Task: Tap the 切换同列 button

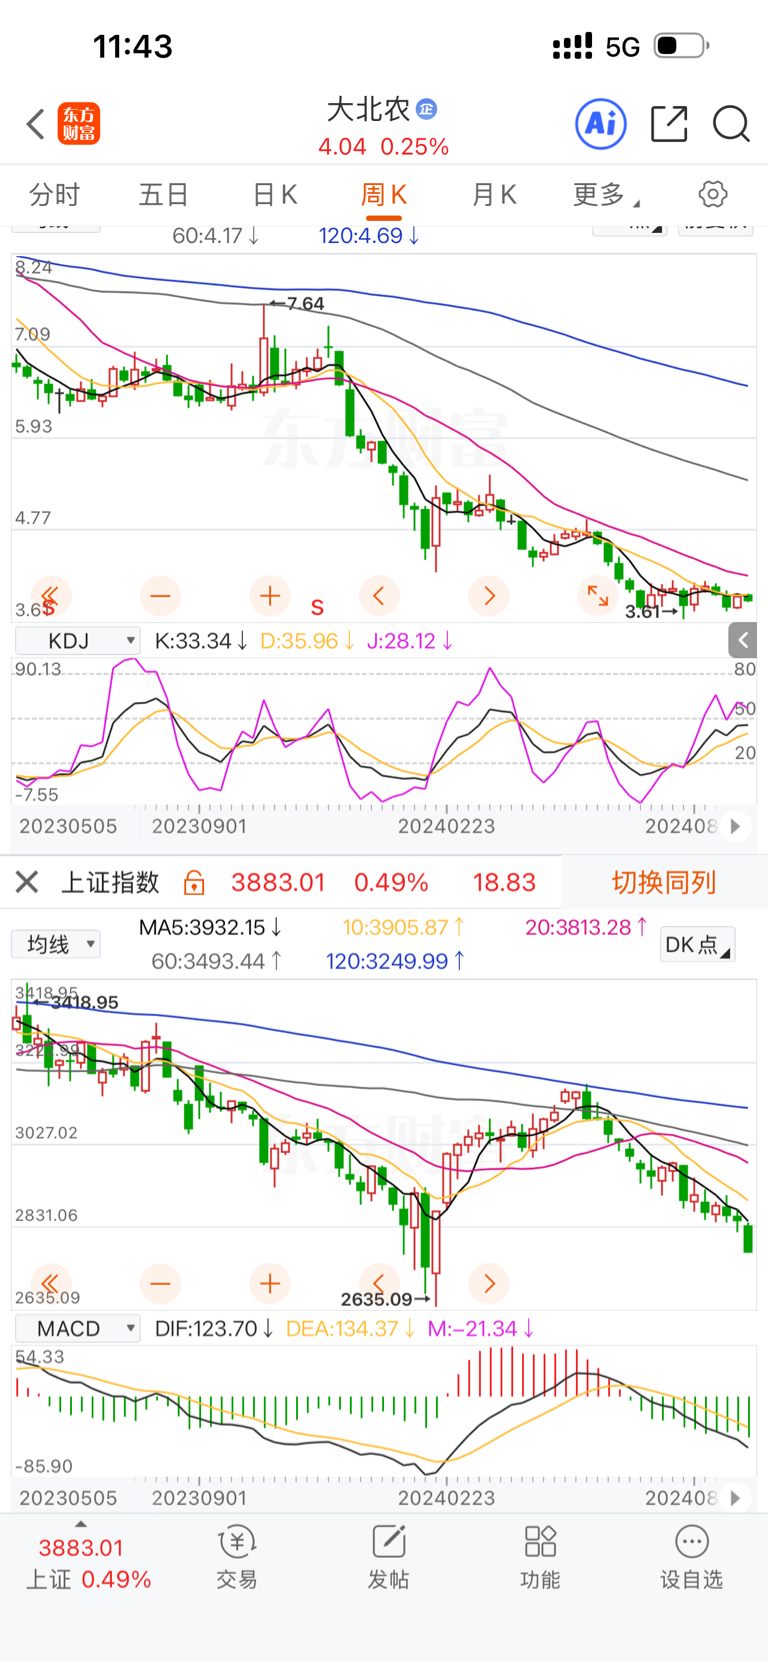Action: point(664,882)
